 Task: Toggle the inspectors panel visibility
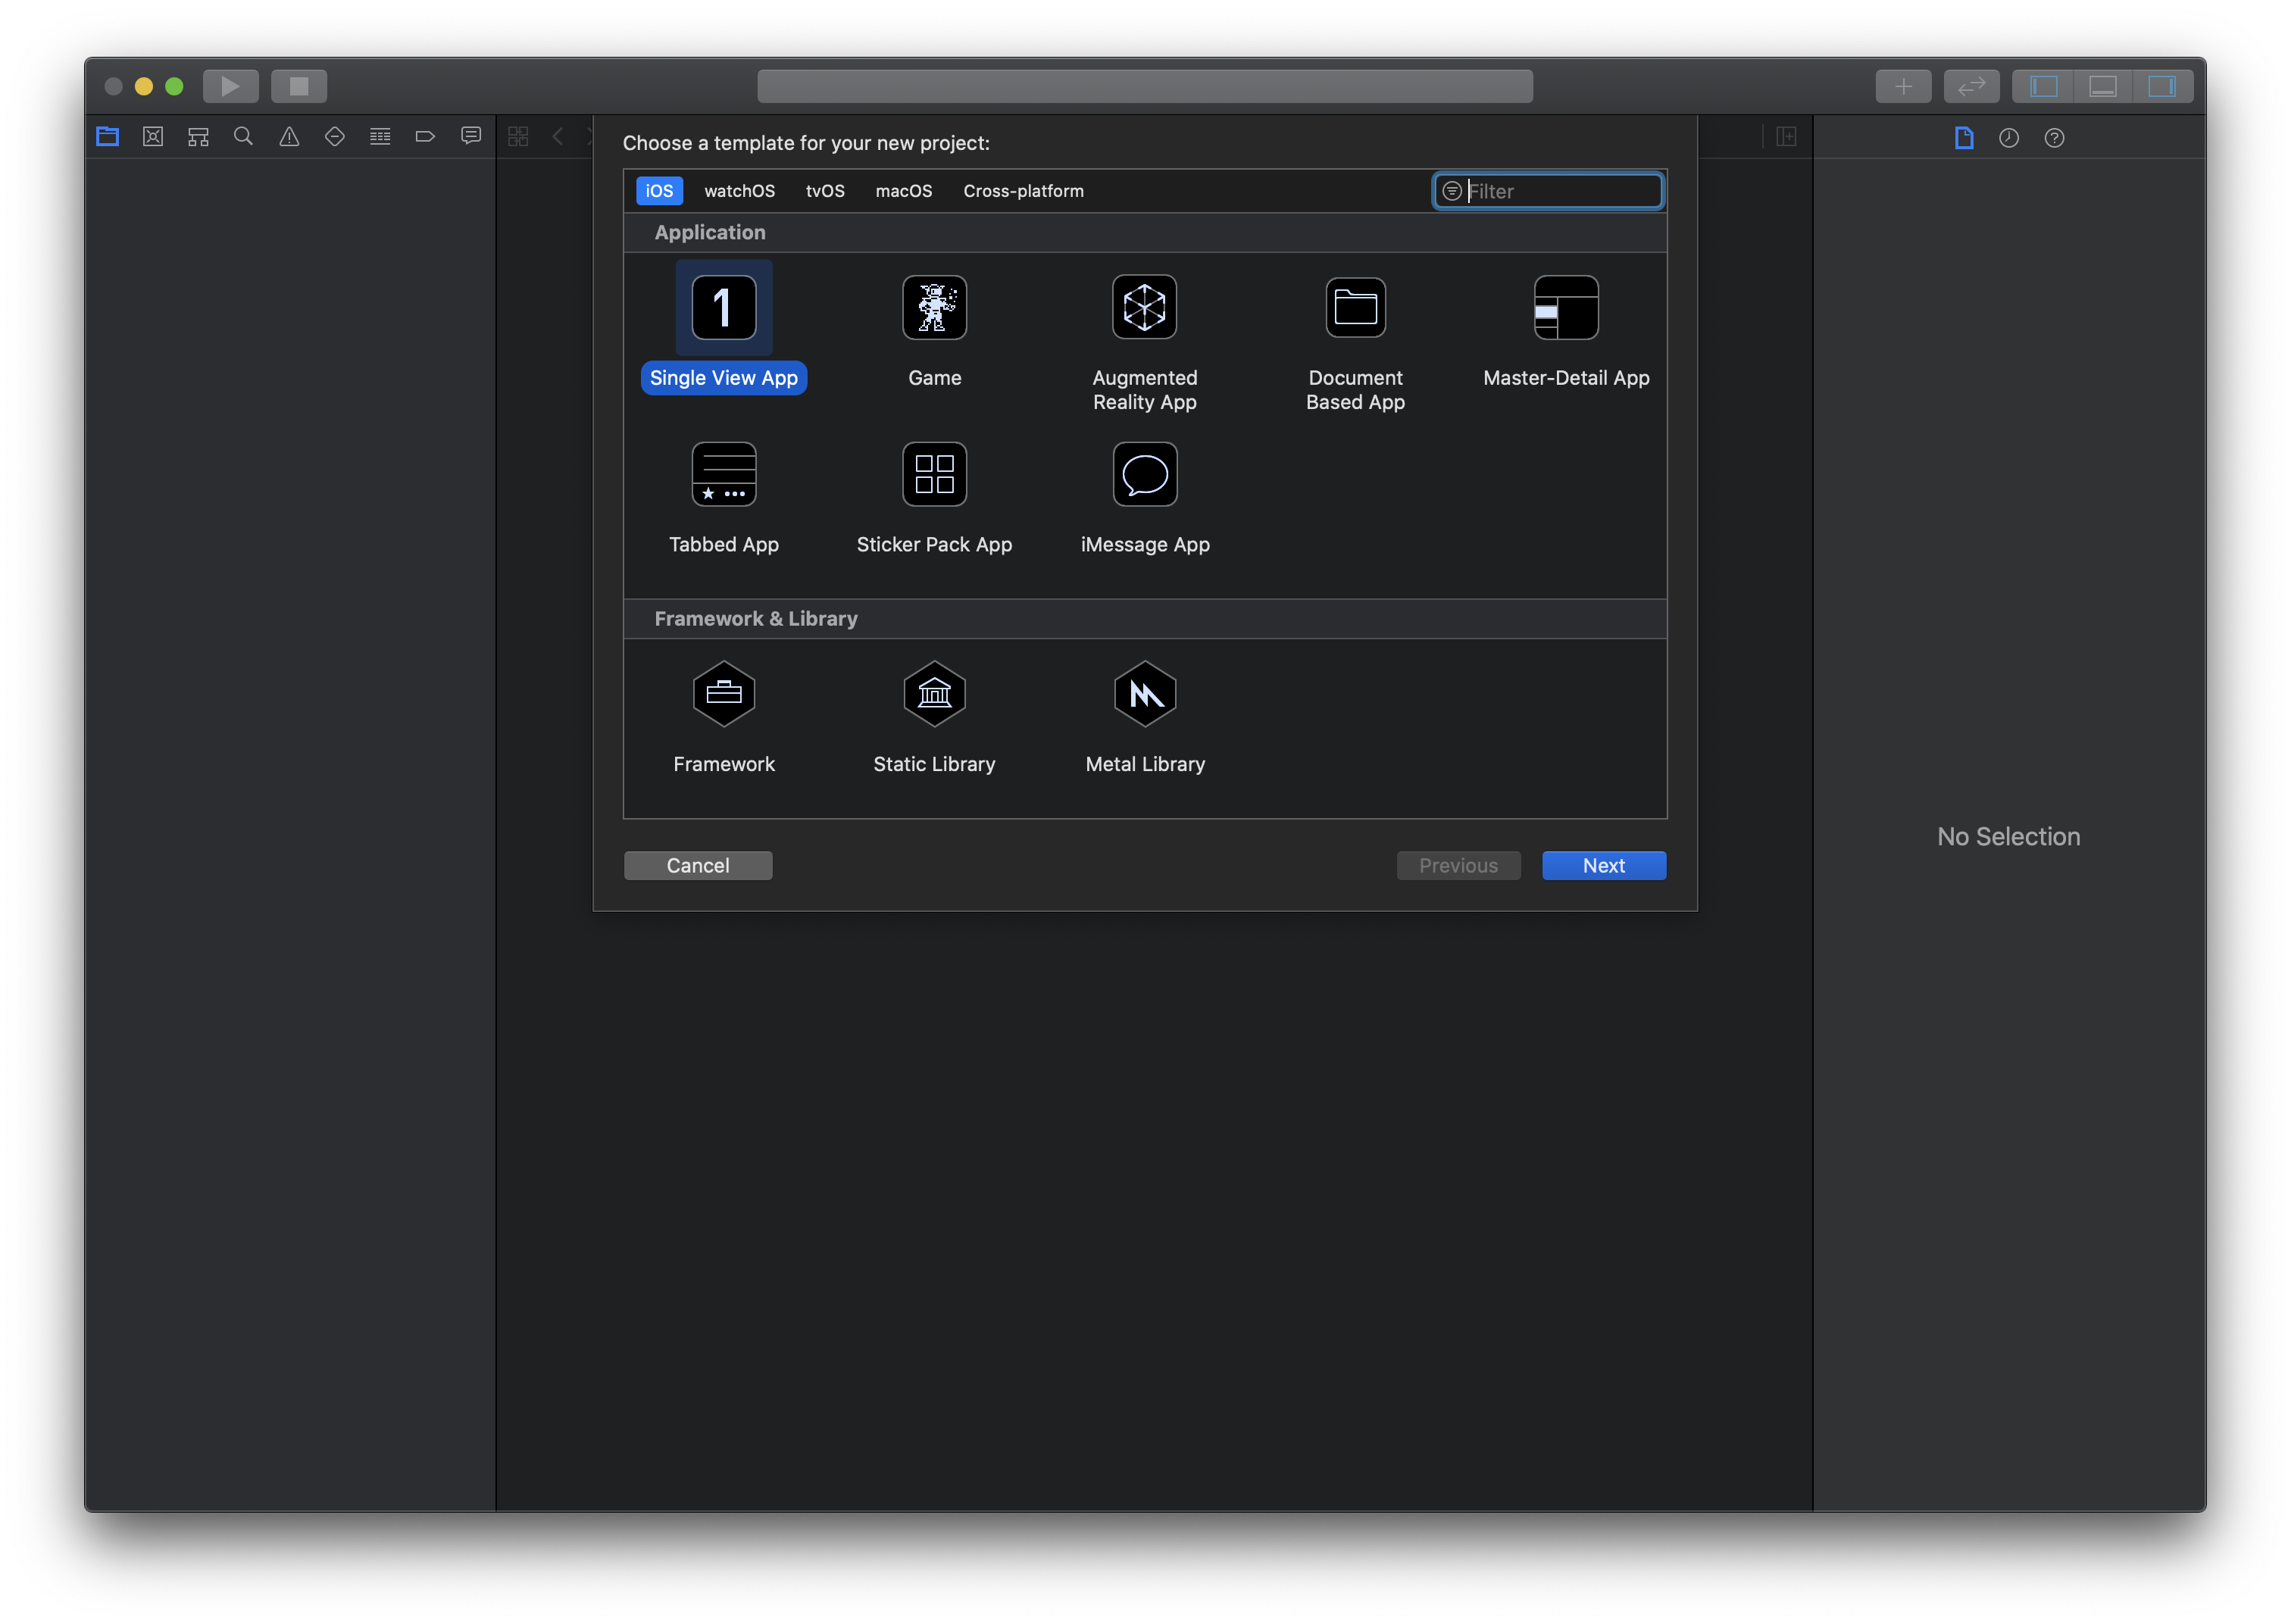tap(2161, 87)
